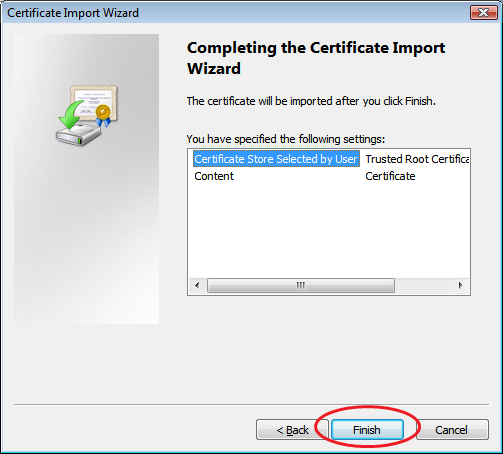503x454 pixels.
Task: Click the Certificate value next to Content
Action: pyautogui.click(x=390, y=176)
